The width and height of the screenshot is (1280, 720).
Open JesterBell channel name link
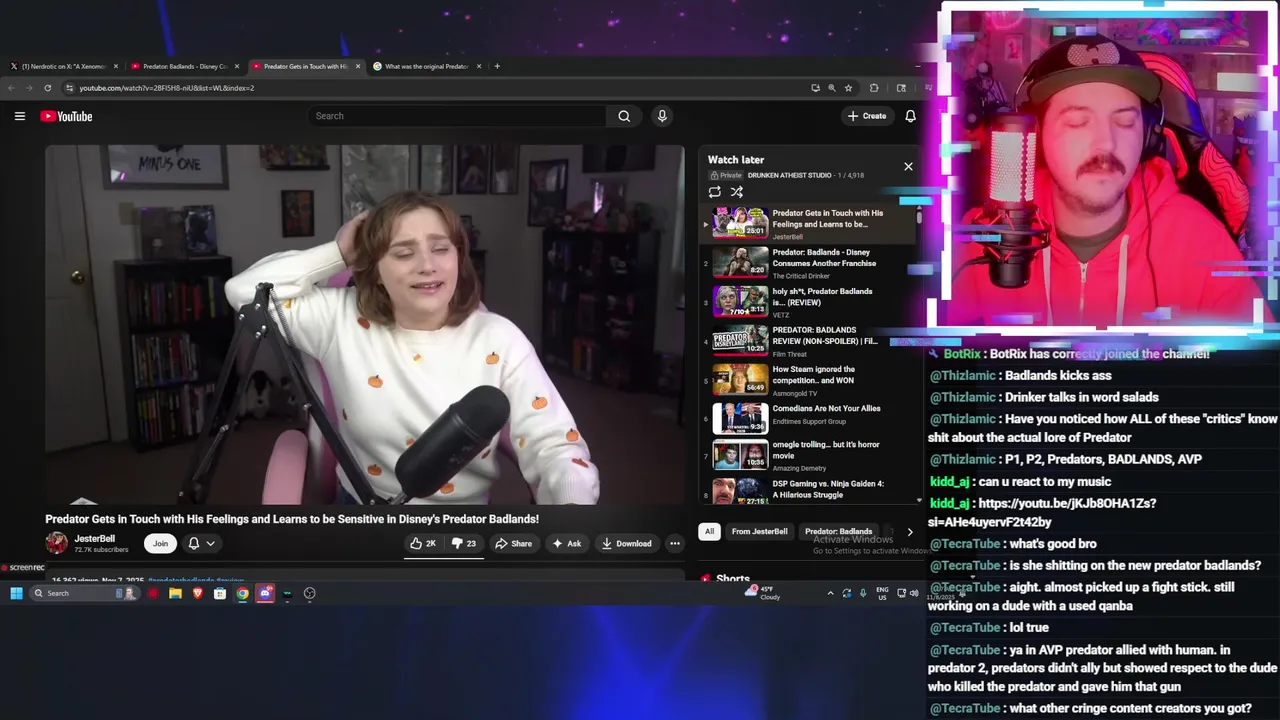point(95,539)
